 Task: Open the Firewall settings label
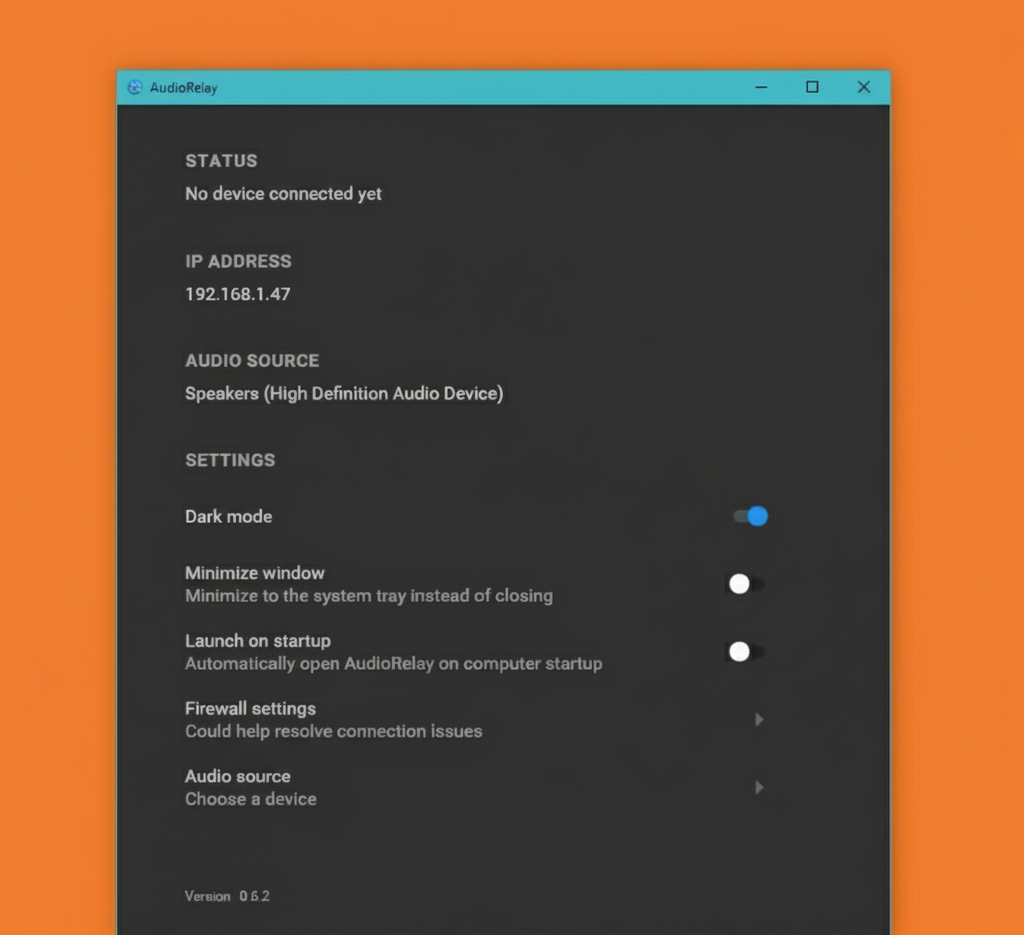250,708
